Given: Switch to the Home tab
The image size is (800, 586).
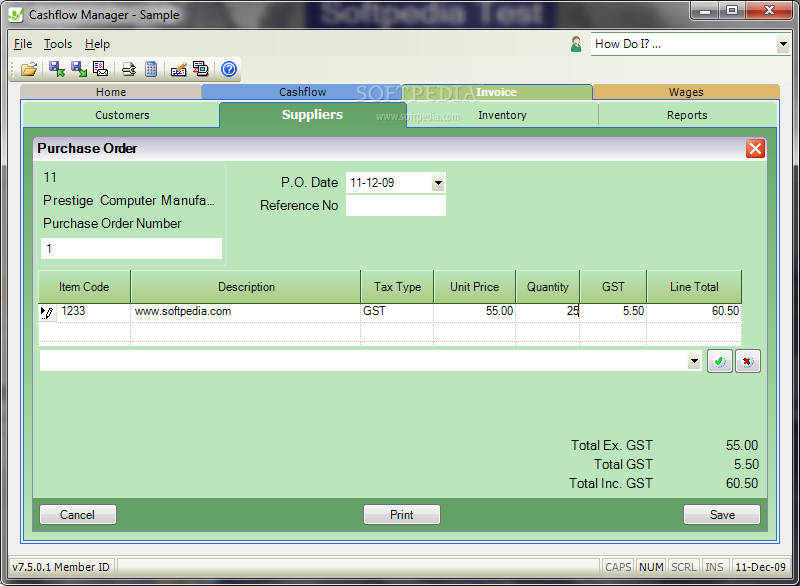Looking at the screenshot, I should pyautogui.click(x=111, y=92).
